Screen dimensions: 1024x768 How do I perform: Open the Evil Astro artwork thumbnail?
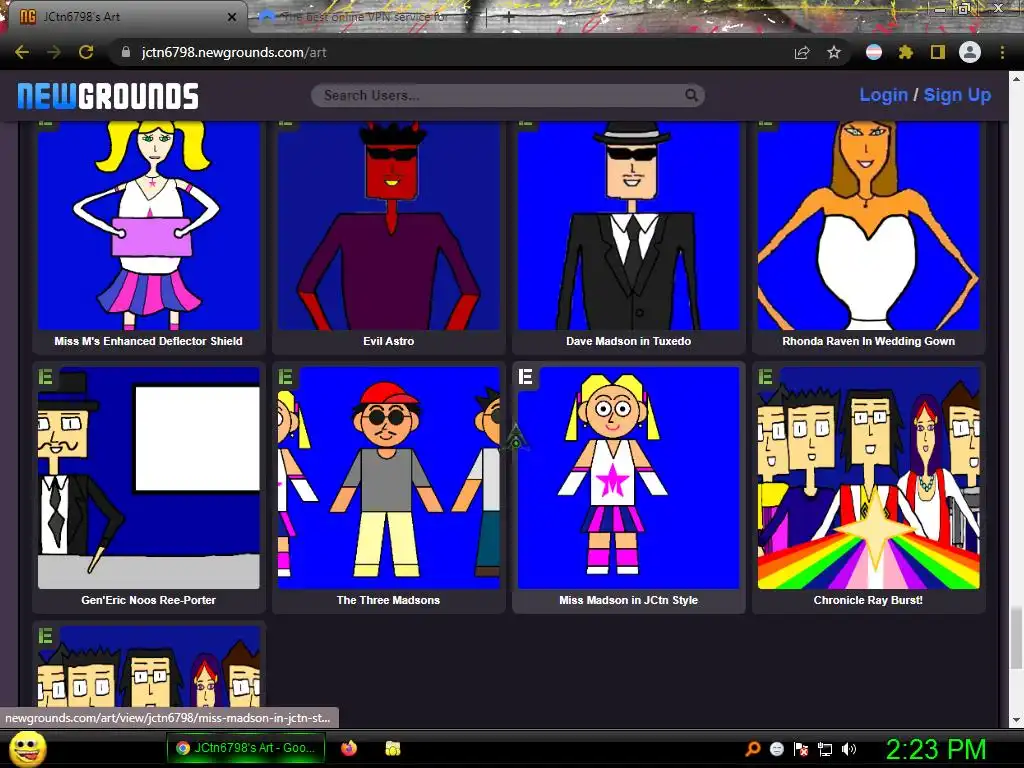[x=389, y=225]
